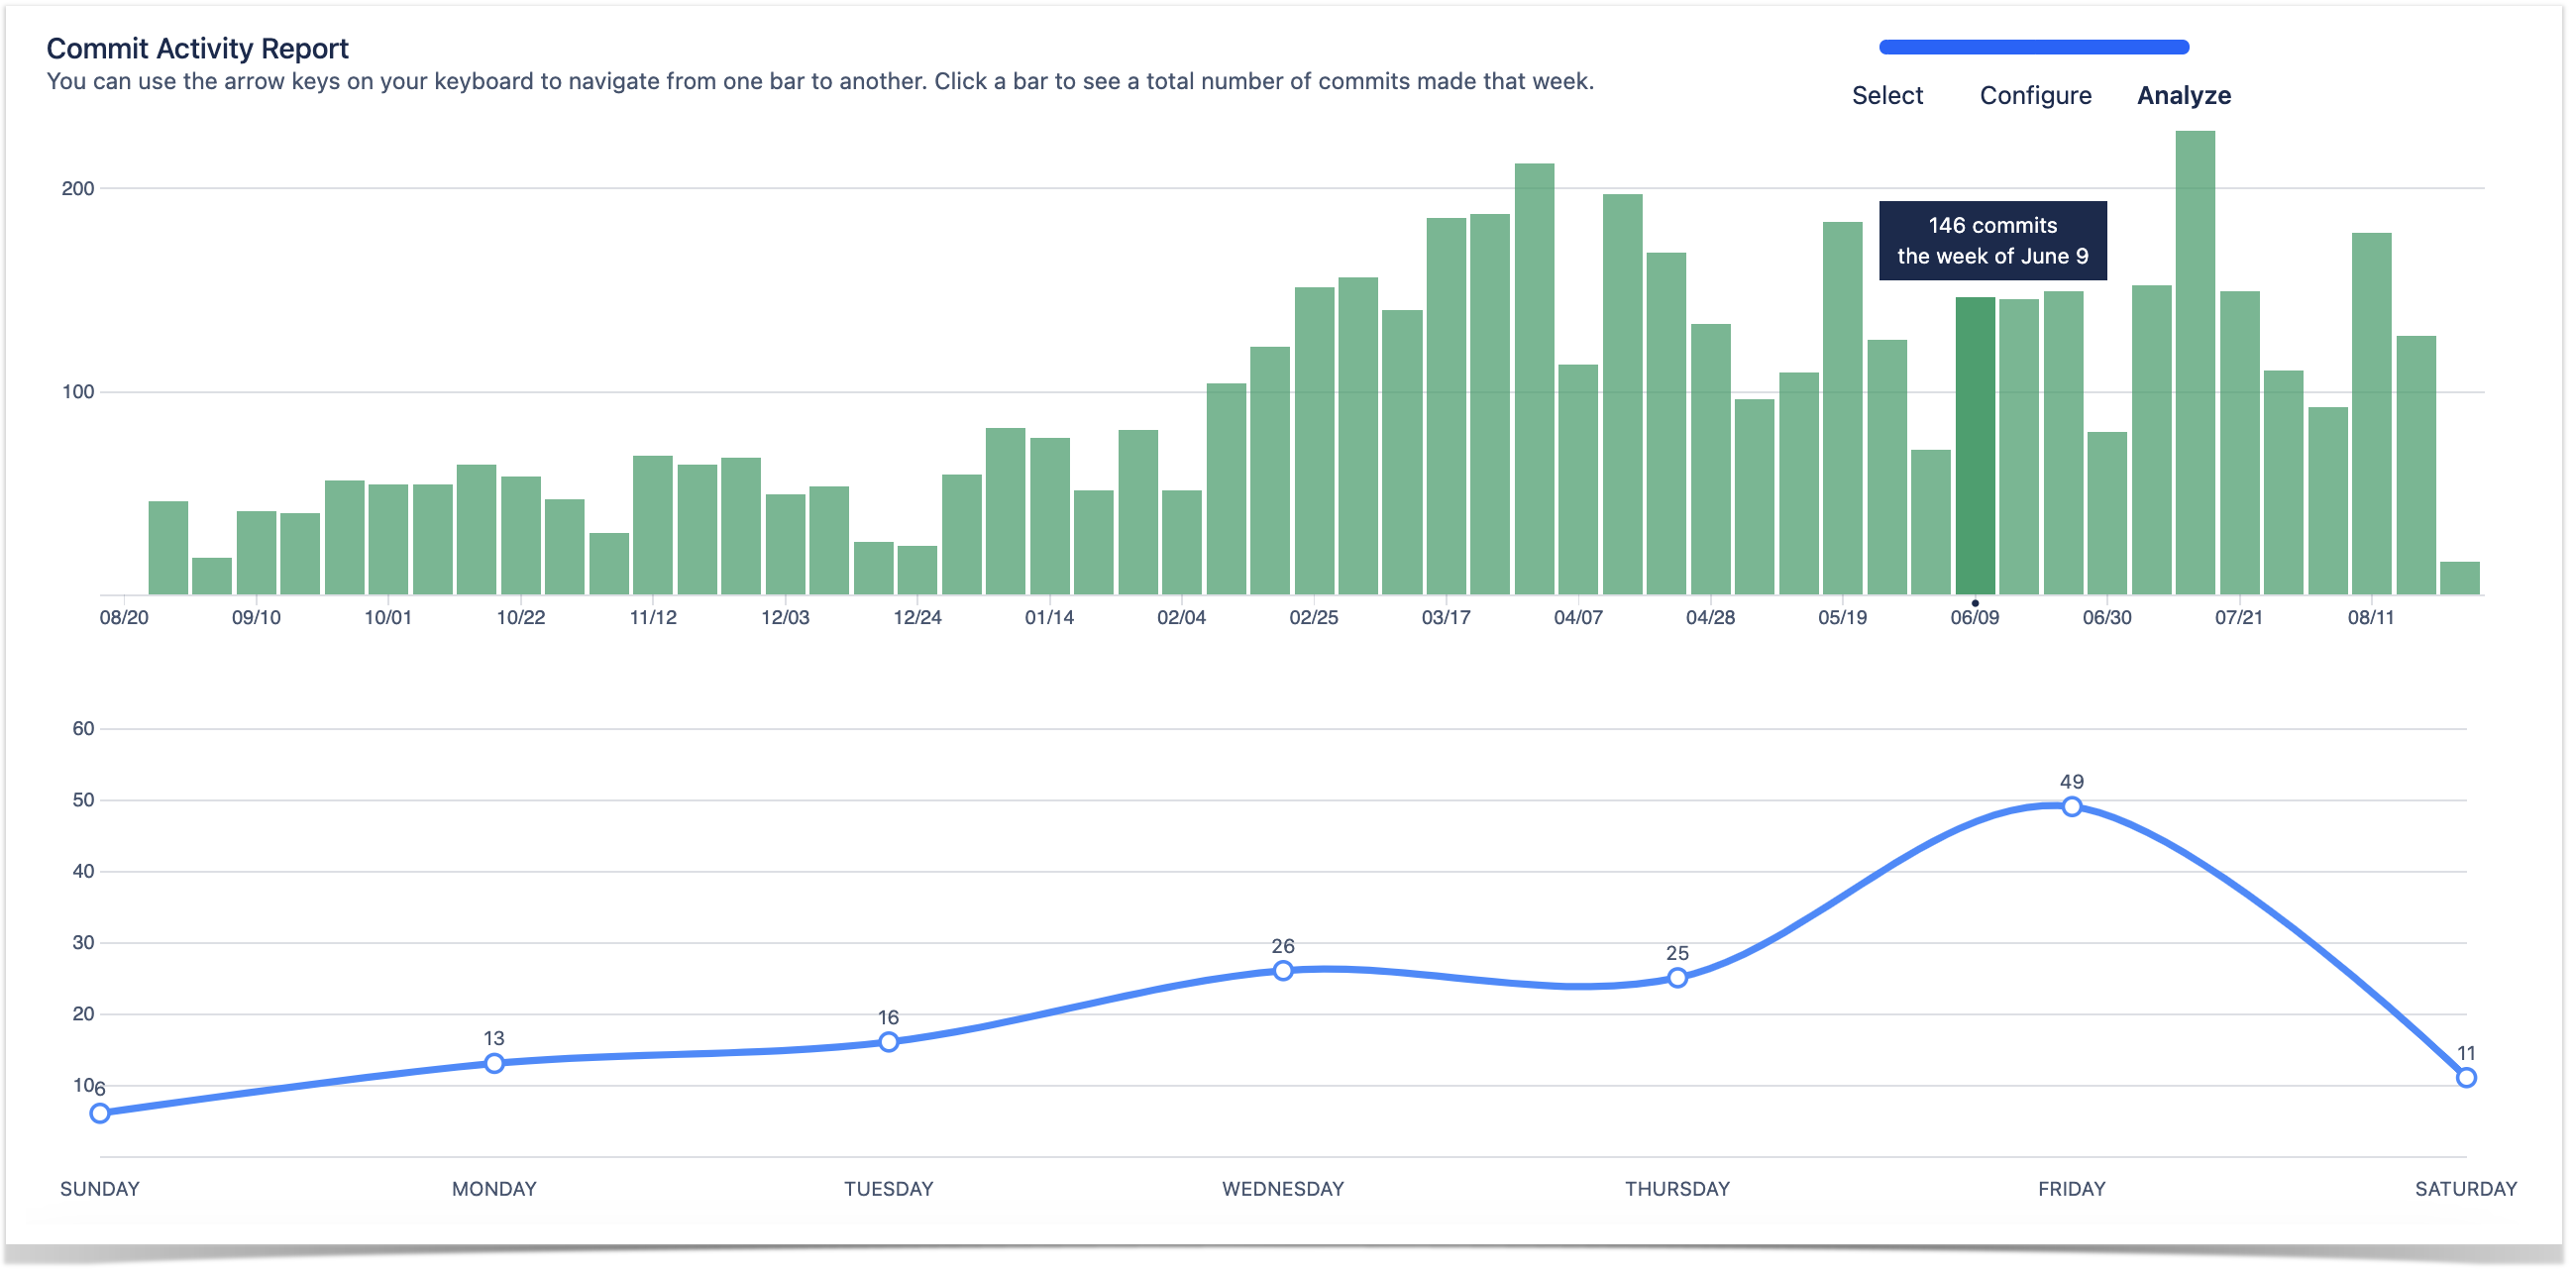This screenshot has width=2576, height=1273.
Task: Click the 02/25 axis date label
Action: tap(1313, 618)
